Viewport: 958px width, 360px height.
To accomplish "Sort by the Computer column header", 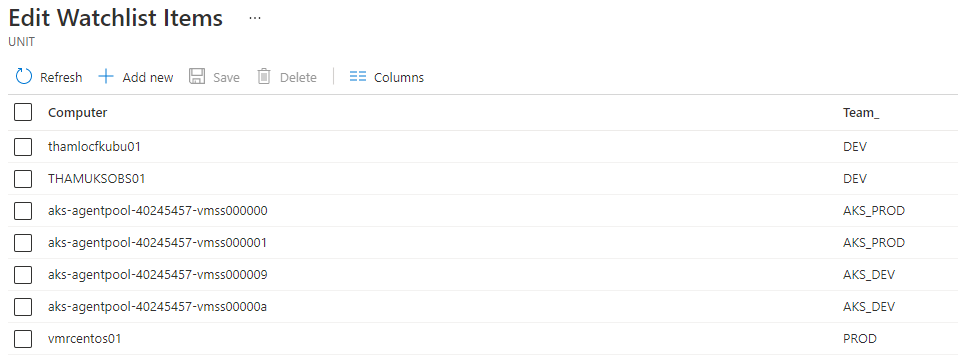I will click(x=78, y=112).
